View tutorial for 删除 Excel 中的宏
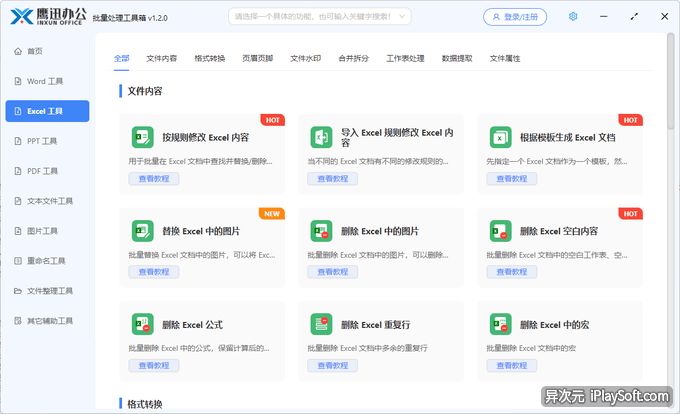 point(512,365)
